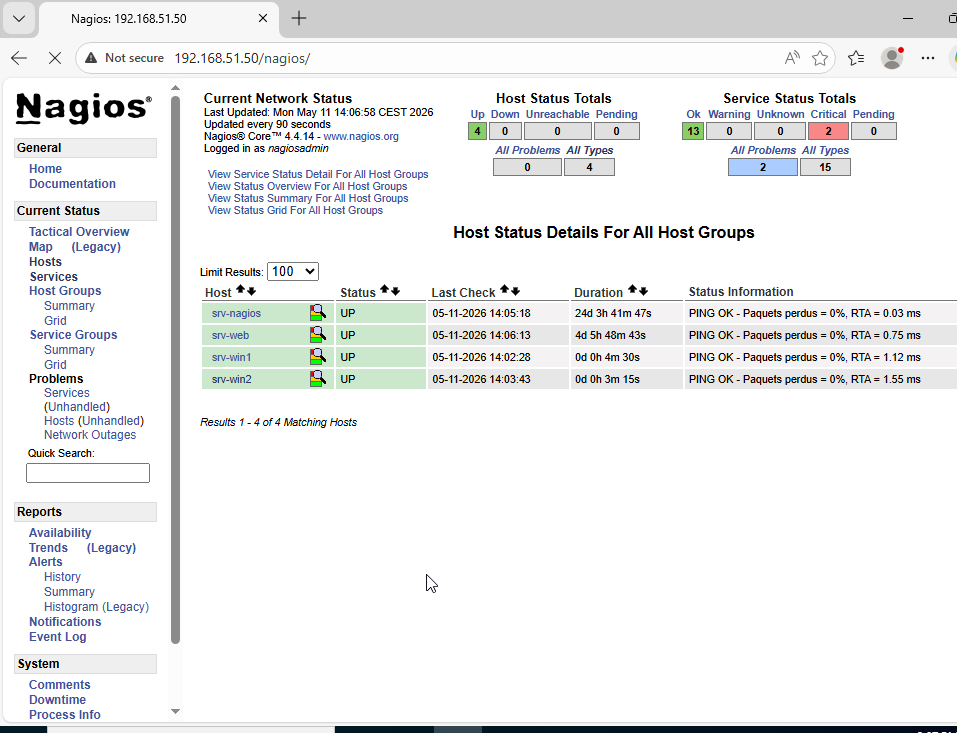Viewport: 957px width, 733px height.
Task: Sort Last Check column descending arrow
Action: (515, 291)
